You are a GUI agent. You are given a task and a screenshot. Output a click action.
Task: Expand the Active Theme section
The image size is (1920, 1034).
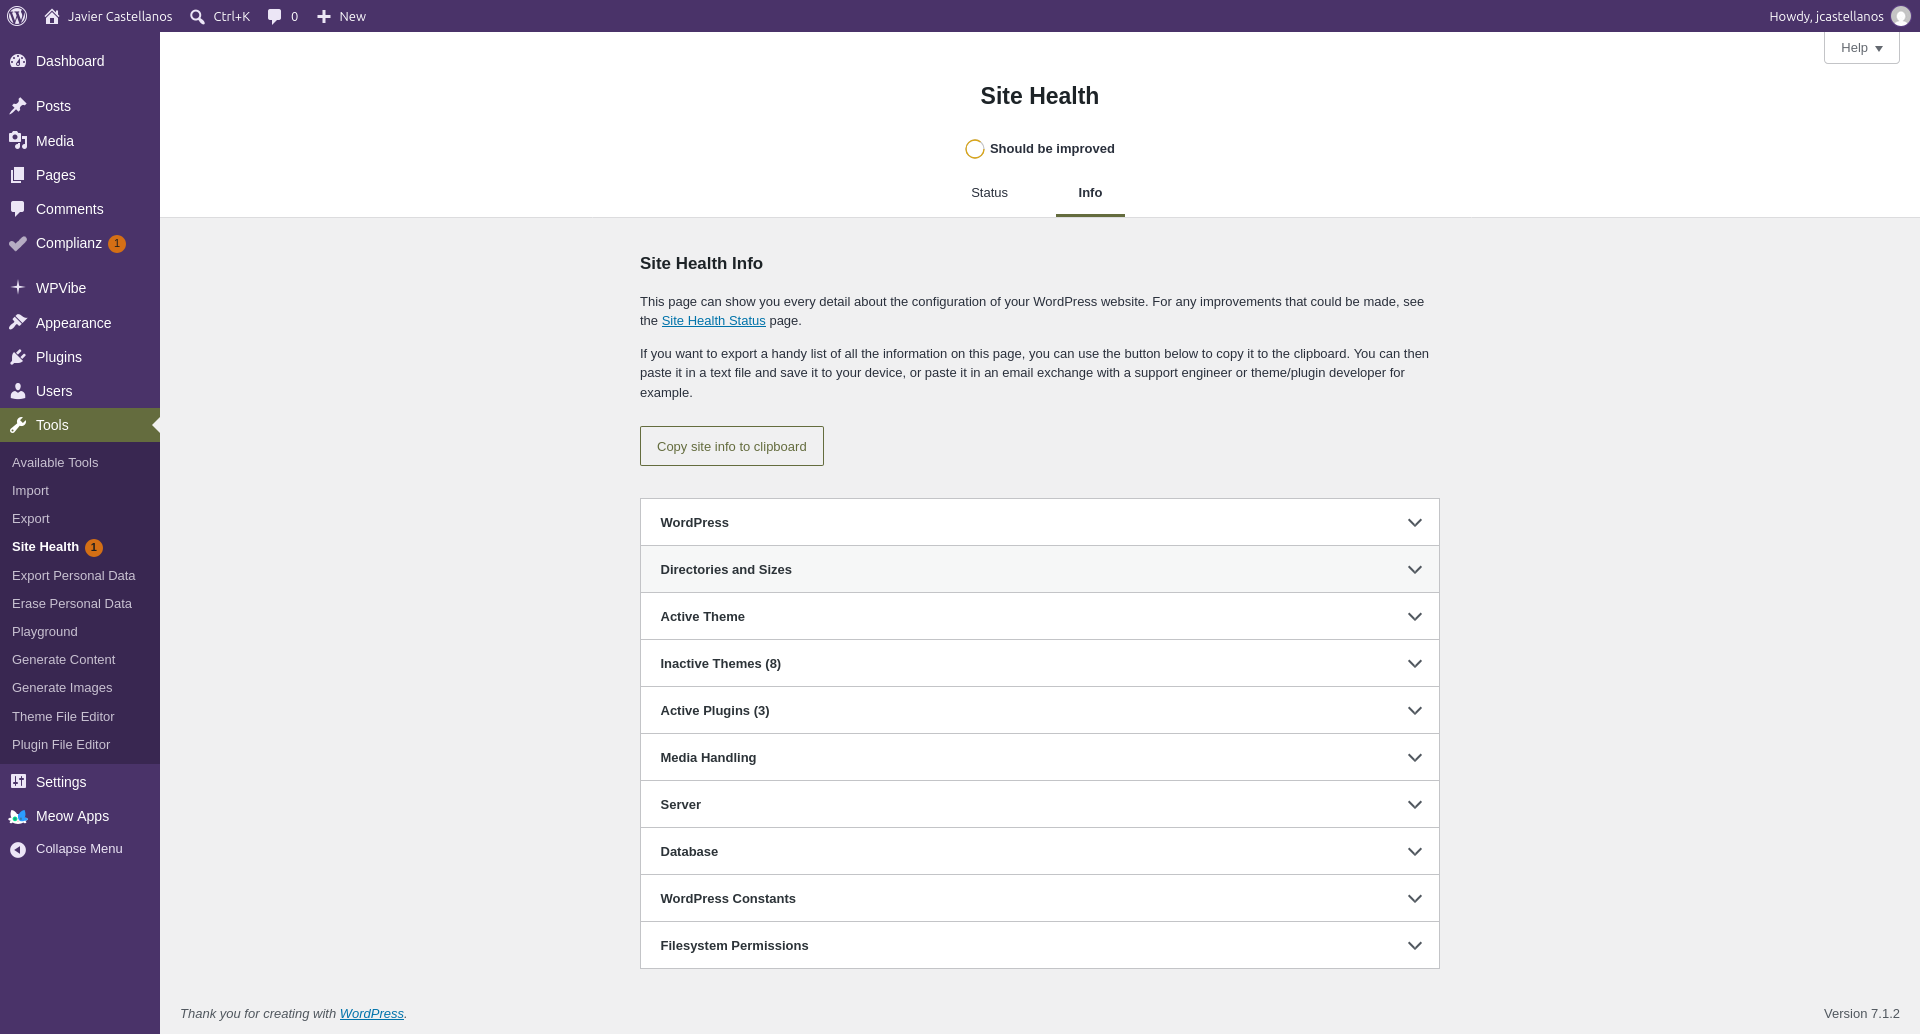tap(1040, 616)
